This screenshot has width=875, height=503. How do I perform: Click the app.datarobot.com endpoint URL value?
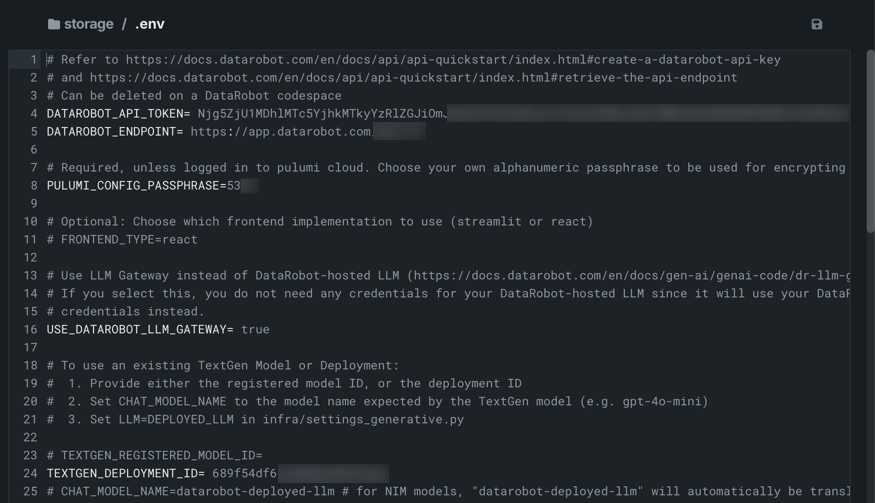pyautogui.click(x=281, y=132)
